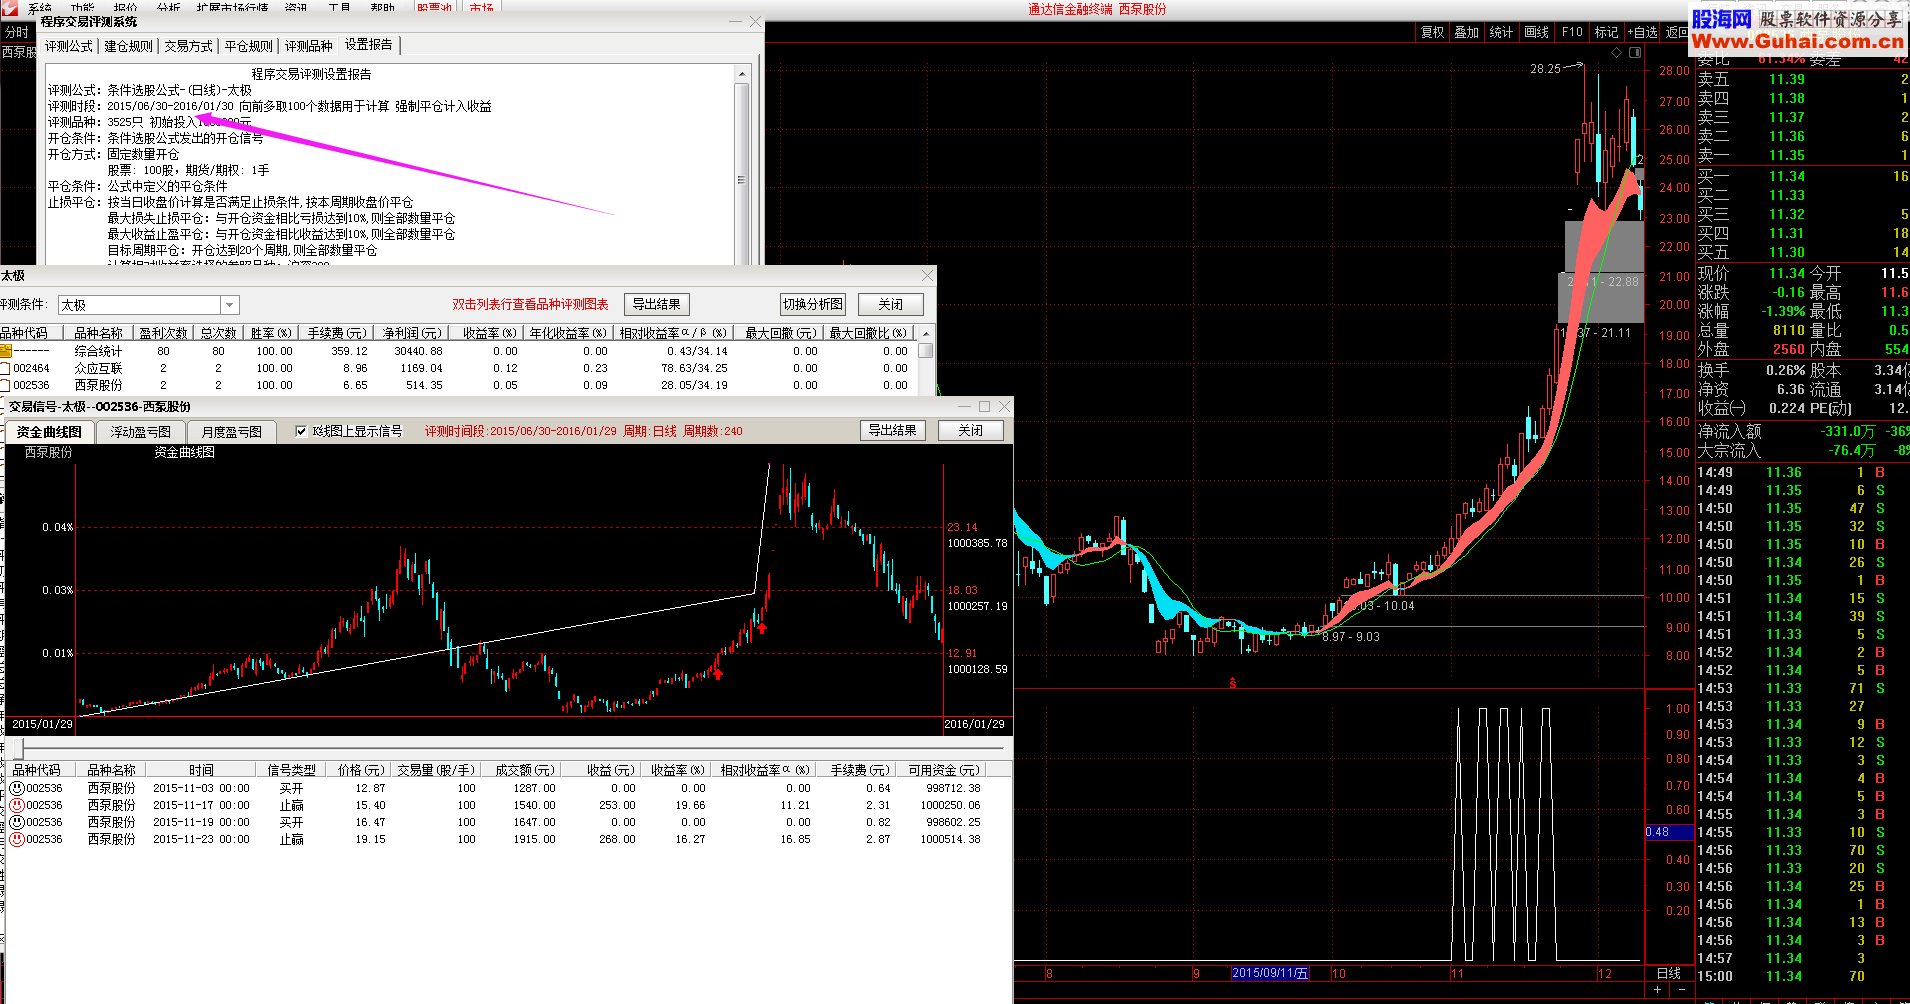This screenshot has height=1004, width=1910.
Task: Click 关闭 in the 交易信号 window
Action: [x=970, y=430]
